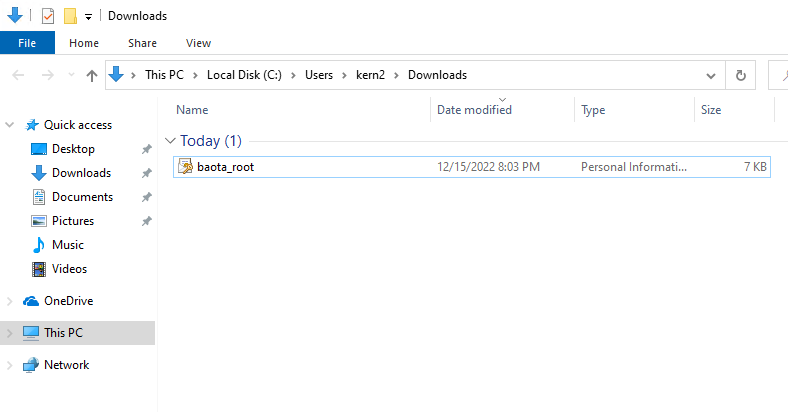Select Downloads in the address breadcrumb

(x=437, y=75)
